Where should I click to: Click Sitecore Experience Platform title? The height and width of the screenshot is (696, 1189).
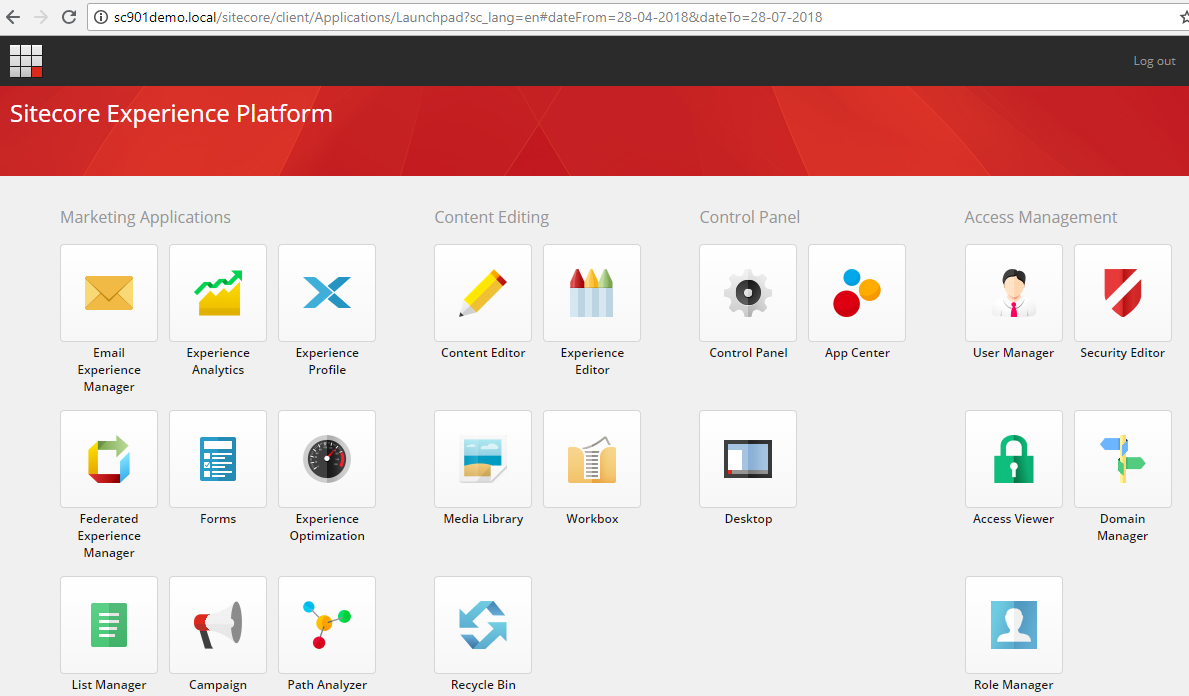171,114
